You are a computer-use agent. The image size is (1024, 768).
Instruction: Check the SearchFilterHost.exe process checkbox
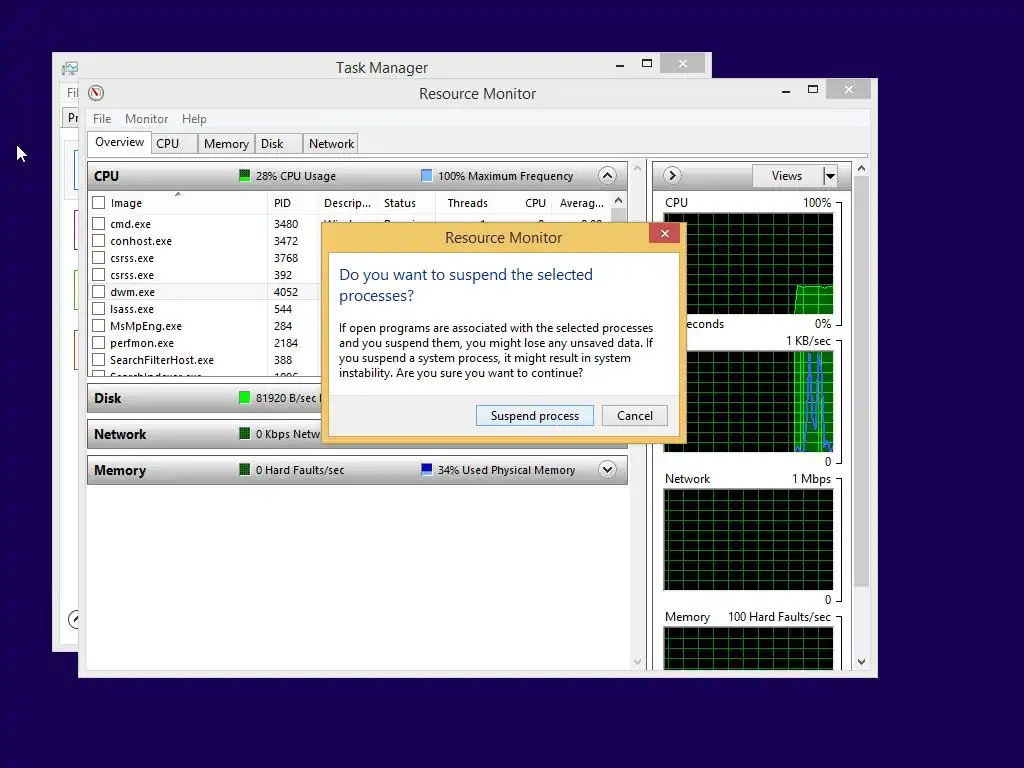[x=99, y=360]
